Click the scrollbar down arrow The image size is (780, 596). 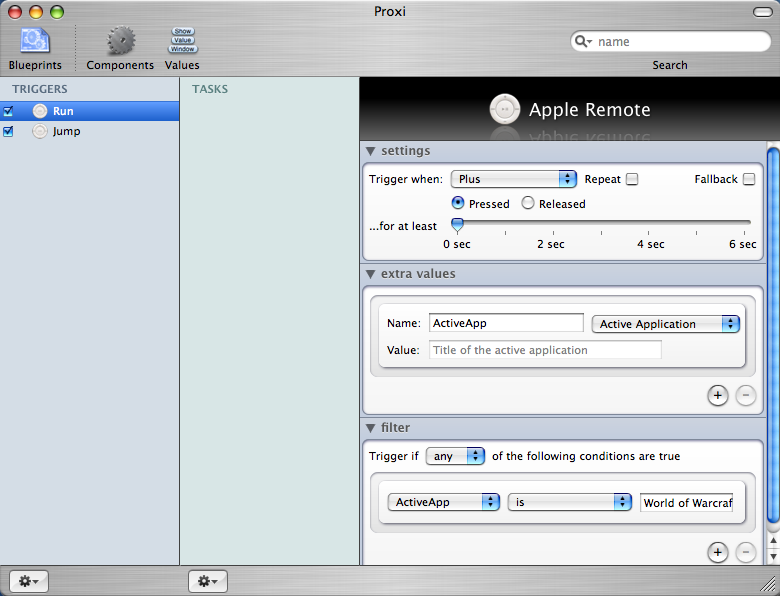pyautogui.click(x=773, y=556)
